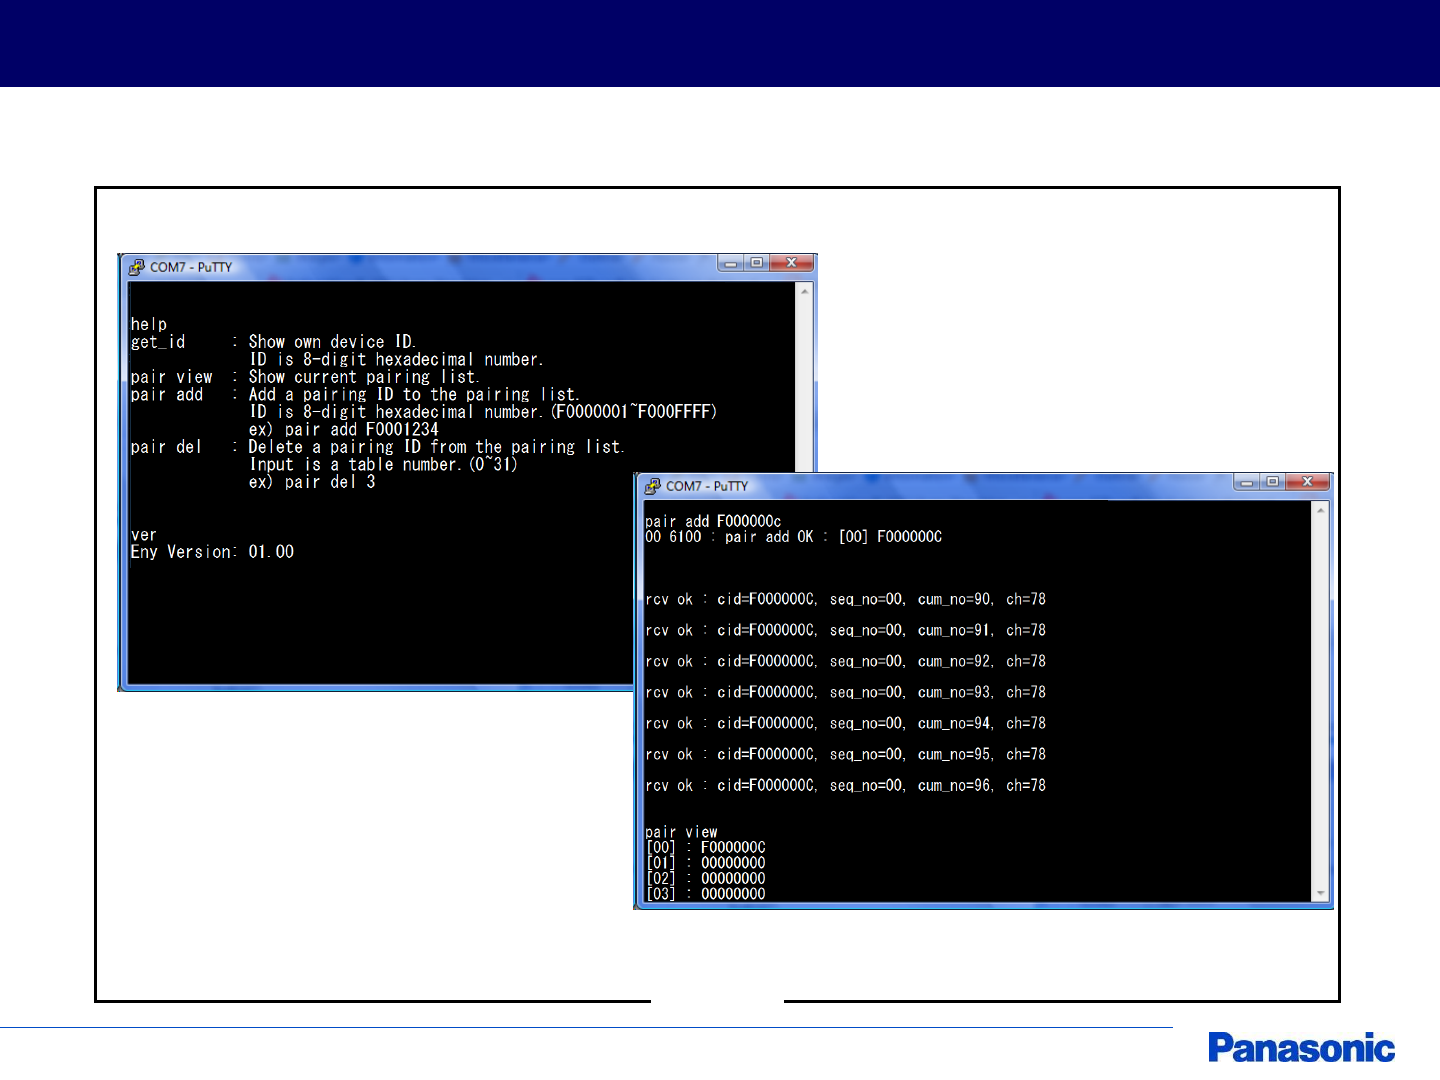Select the 'pair del' command name
This screenshot has width=1440, height=1080.
click(x=166, y=447)
